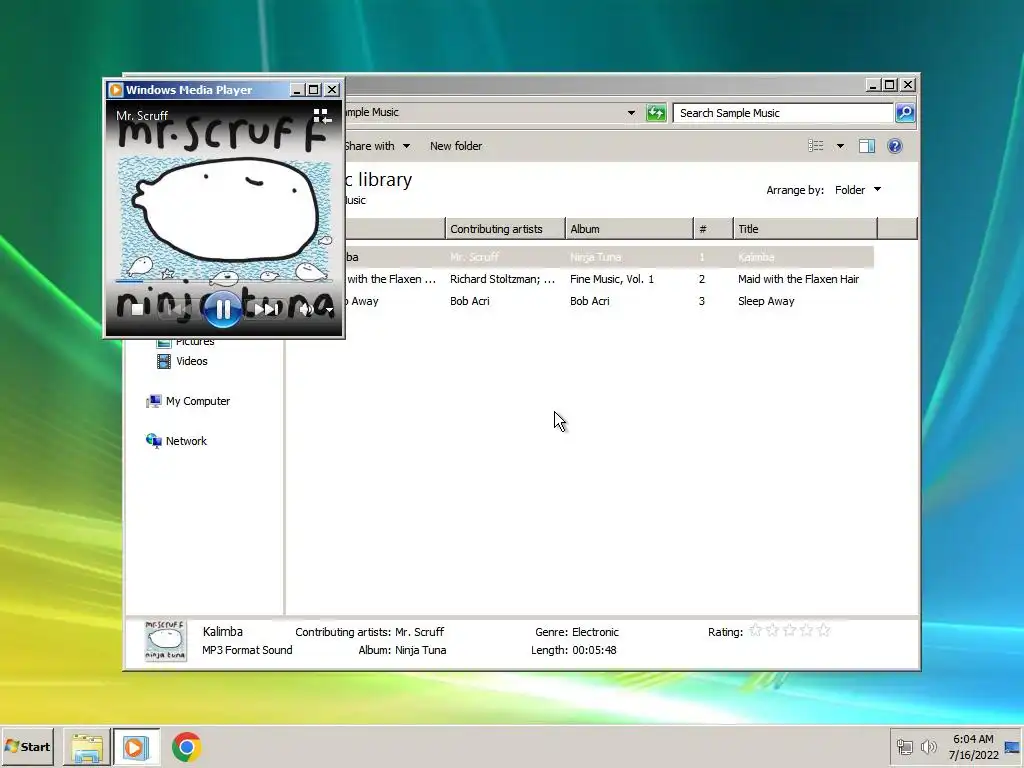Launch Google Chrome from the taskbar
Screen dimensions: 1024x768
pos(186,747)
